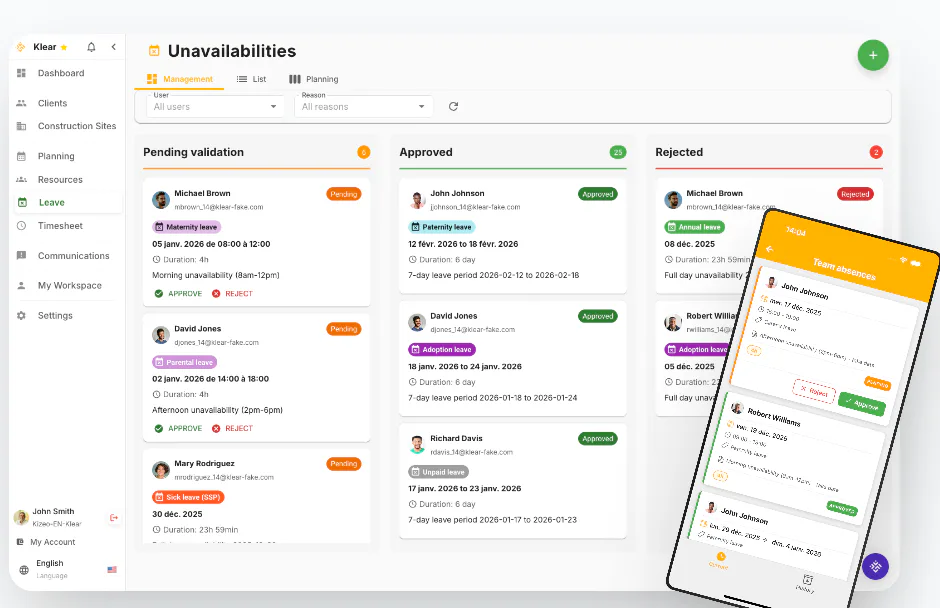This screenshot has width=940, height=608.
Task: Click the Pending validation count badge
Action: [363, 152]
